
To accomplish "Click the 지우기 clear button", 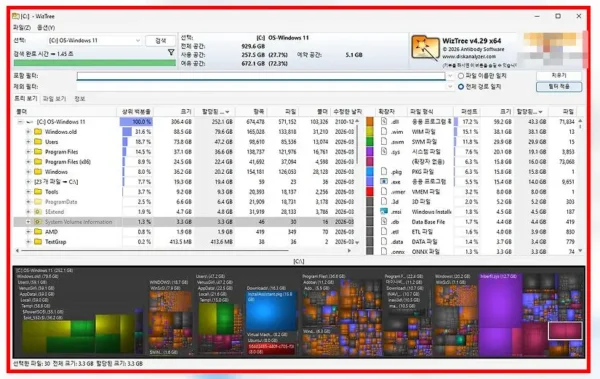I will [x=559, y=75].
